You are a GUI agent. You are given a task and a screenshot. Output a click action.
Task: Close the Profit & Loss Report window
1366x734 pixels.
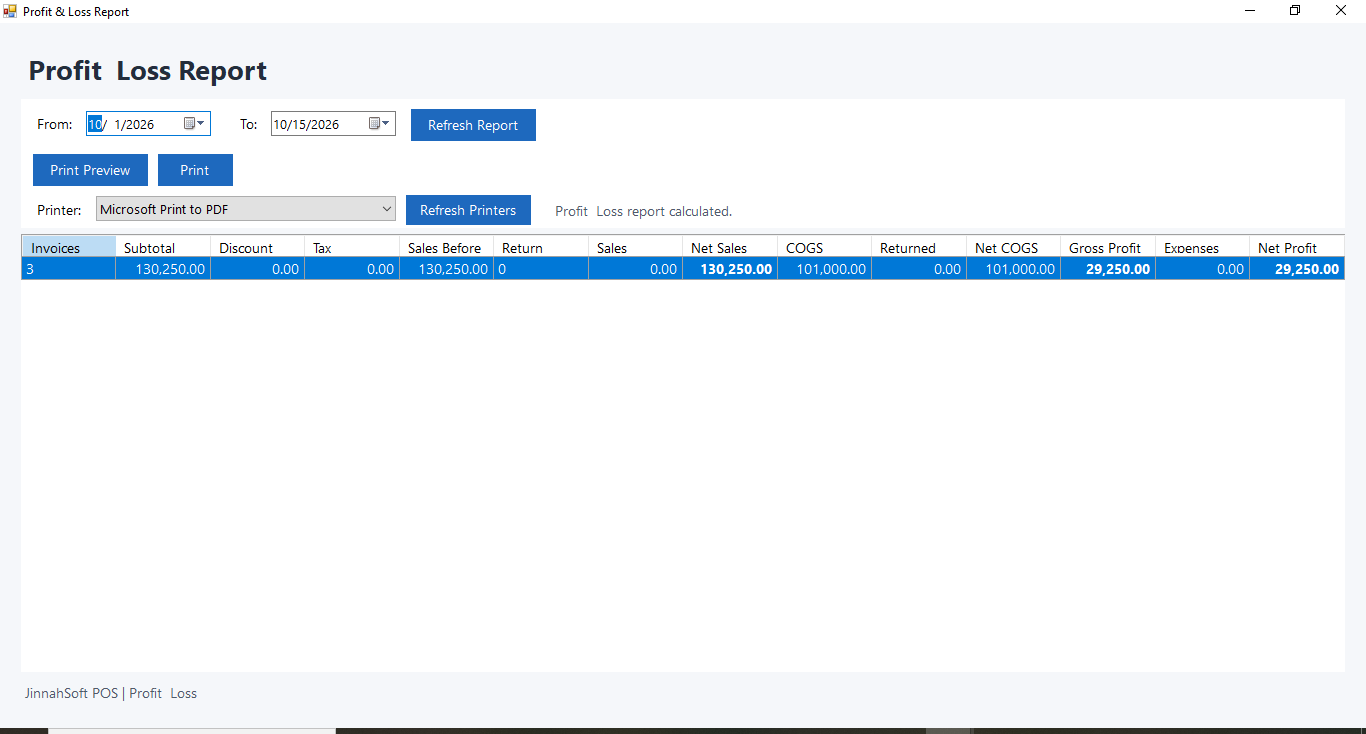click(x=1341, y=11)
